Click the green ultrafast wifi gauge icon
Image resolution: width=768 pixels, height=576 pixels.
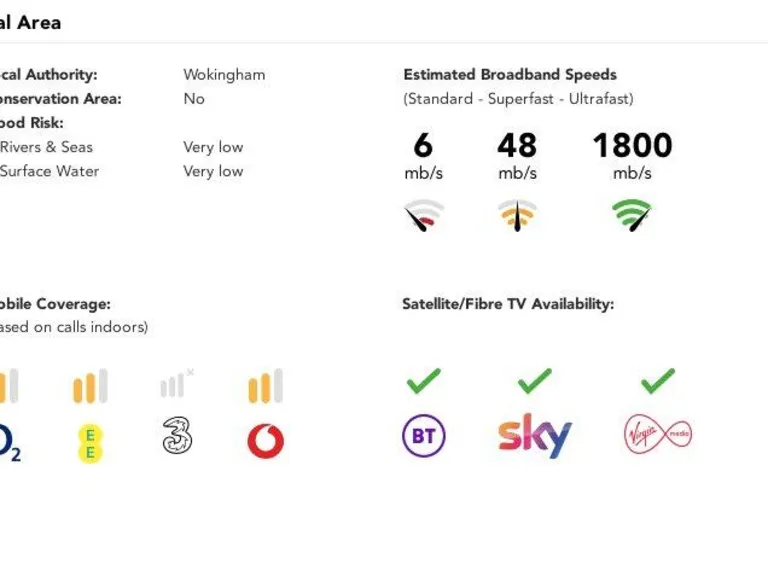coord(632,214)
